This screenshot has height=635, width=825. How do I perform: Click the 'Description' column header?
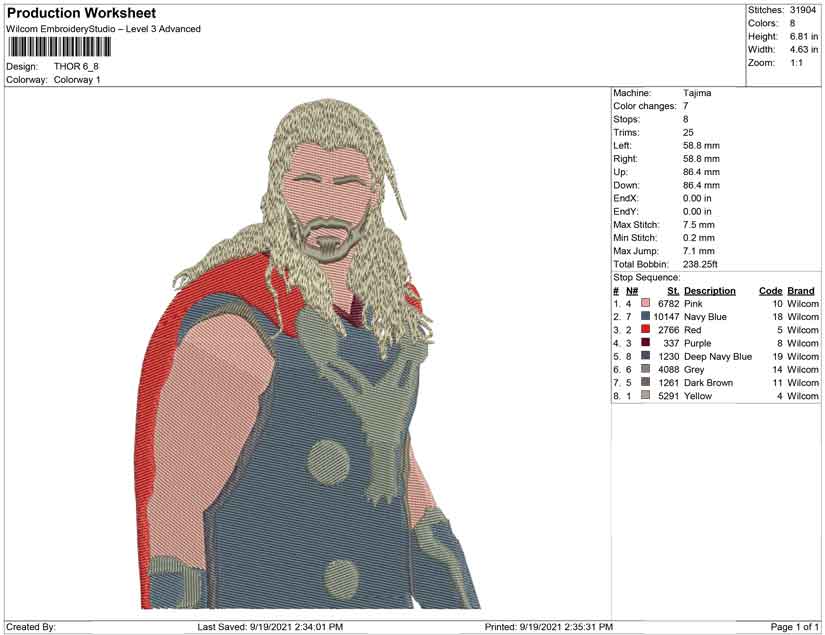pos(710,291)
